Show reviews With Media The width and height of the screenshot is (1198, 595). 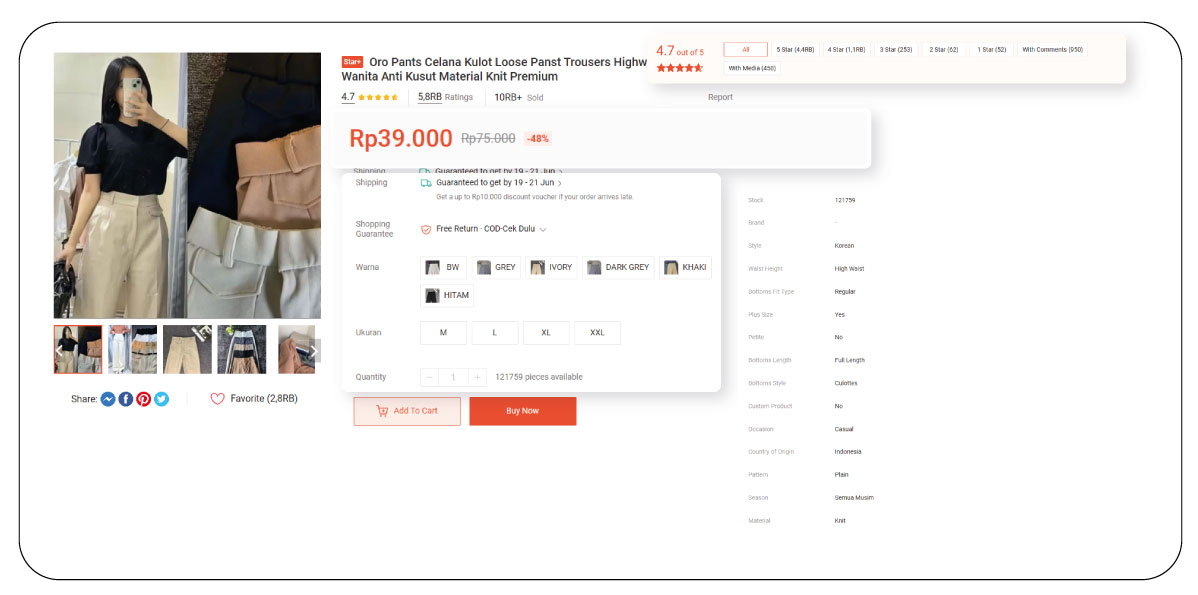click(x=752, y=68)
